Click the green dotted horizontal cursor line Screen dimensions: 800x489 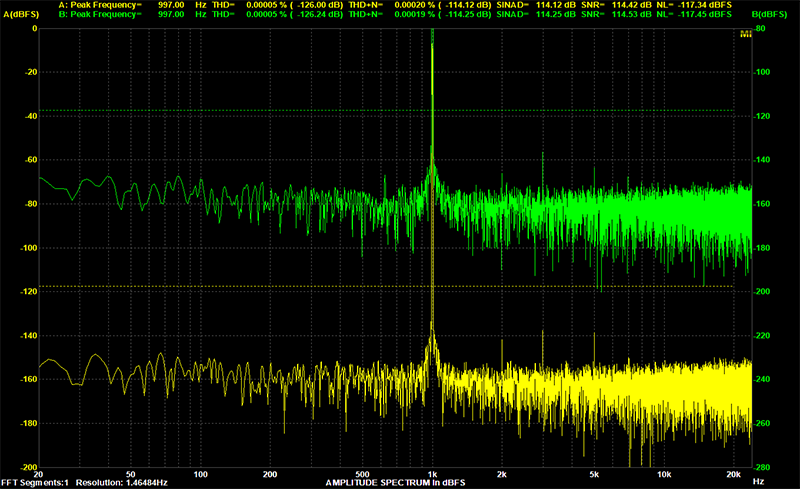click(386, 110)
